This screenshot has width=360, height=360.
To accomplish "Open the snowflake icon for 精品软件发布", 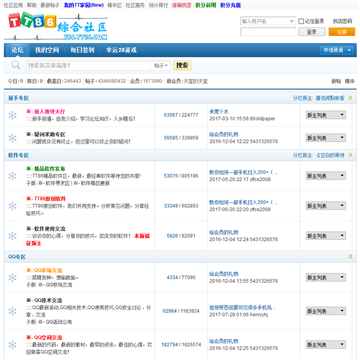I will [x=12, y=176].
